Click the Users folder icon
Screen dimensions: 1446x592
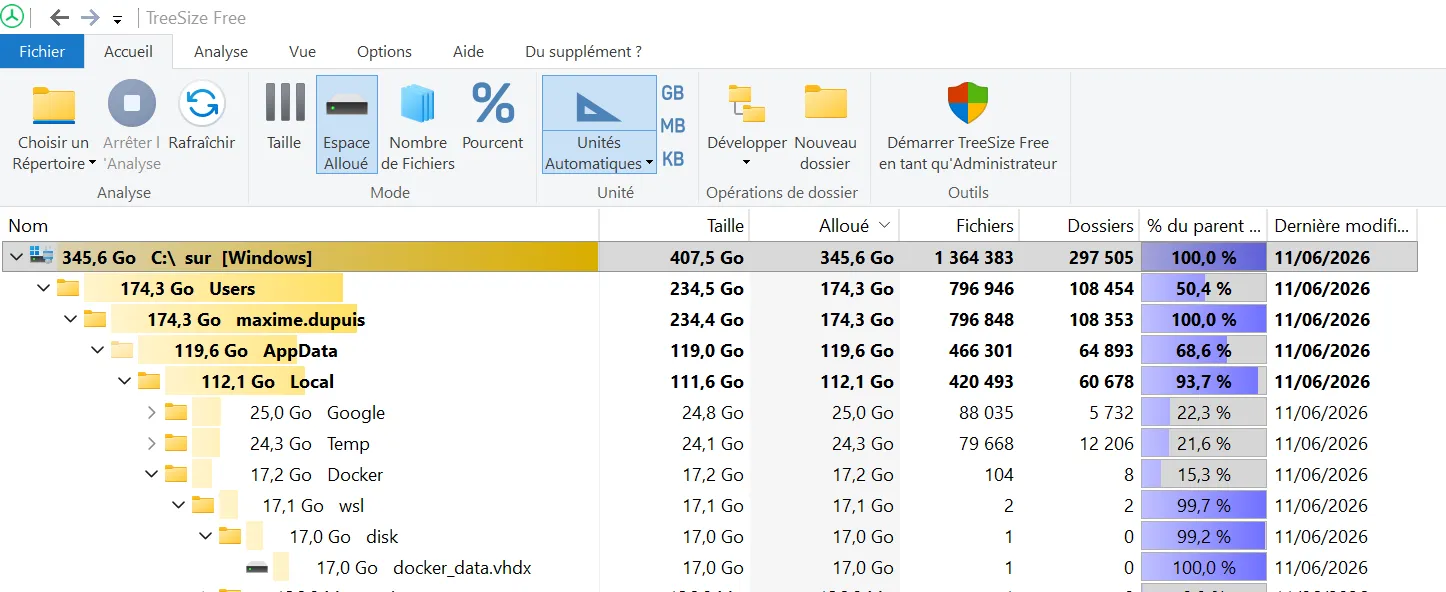point(68,288)
